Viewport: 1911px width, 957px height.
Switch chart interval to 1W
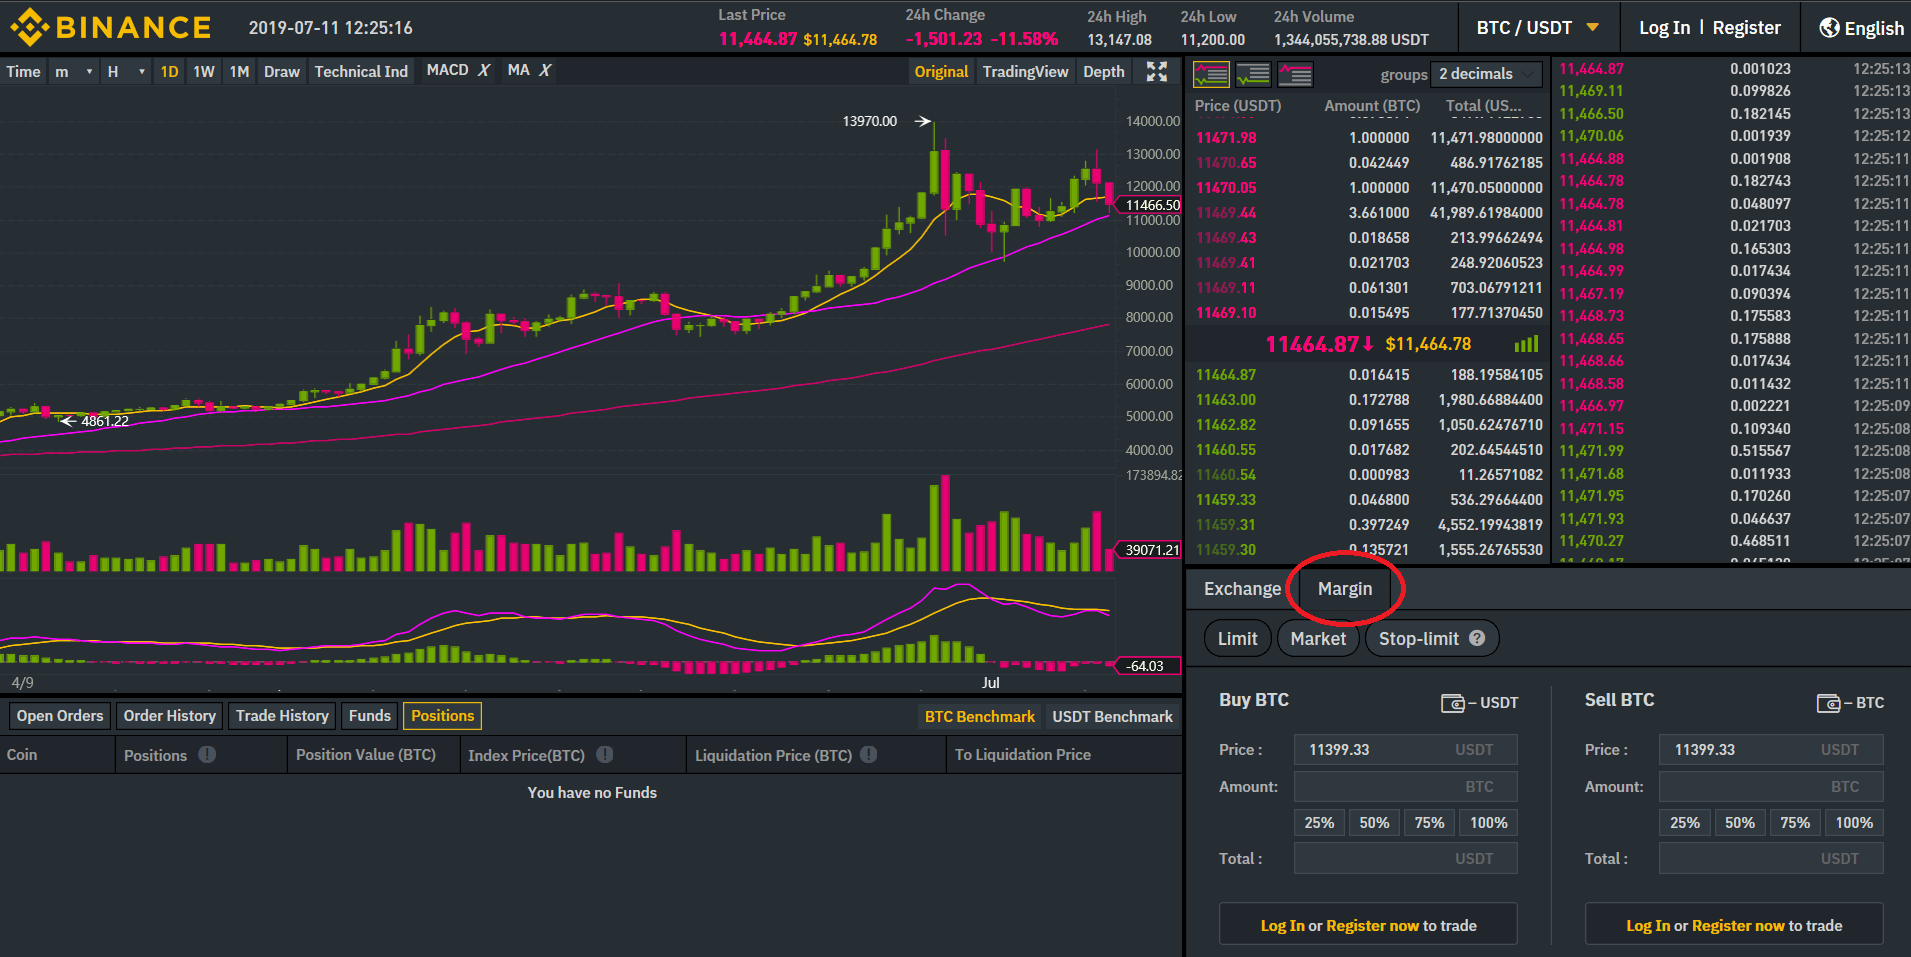pos(204,72)
